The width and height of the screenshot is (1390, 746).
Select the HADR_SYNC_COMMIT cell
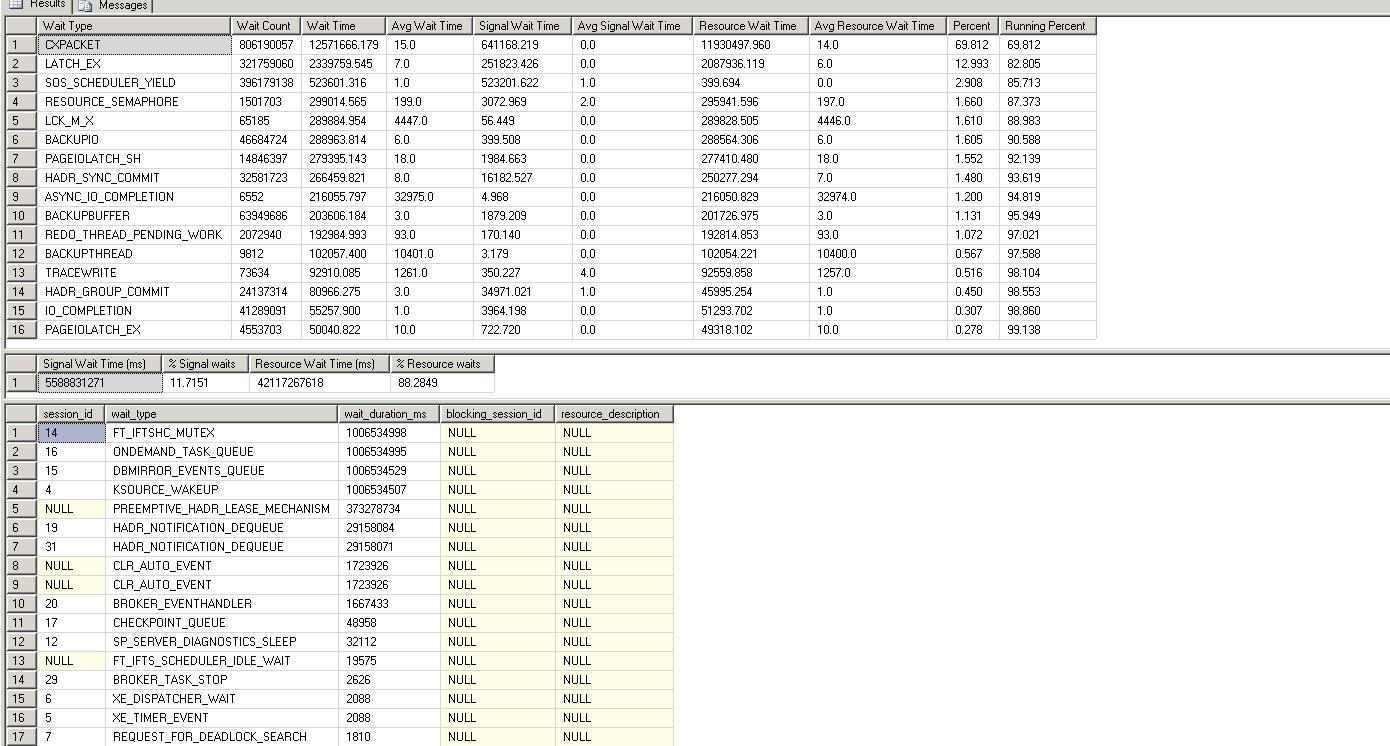click(134, 178)
